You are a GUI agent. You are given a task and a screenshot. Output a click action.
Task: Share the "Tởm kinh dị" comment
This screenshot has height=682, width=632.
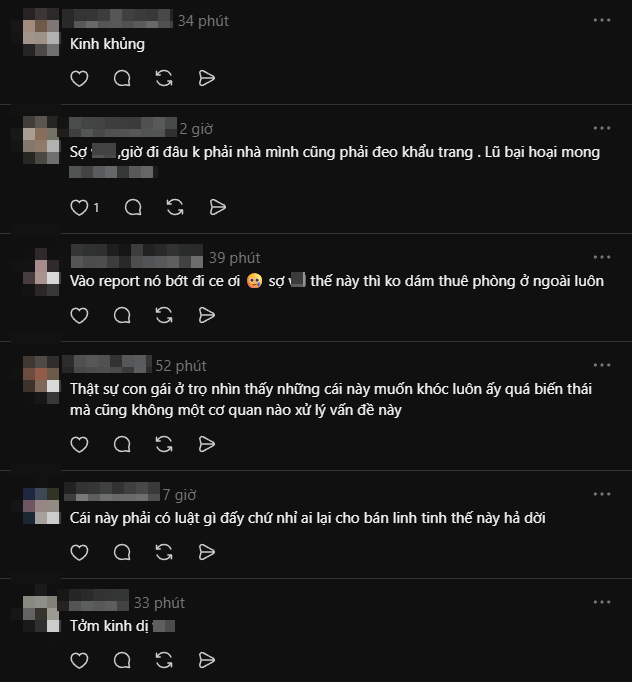(207, 660)
